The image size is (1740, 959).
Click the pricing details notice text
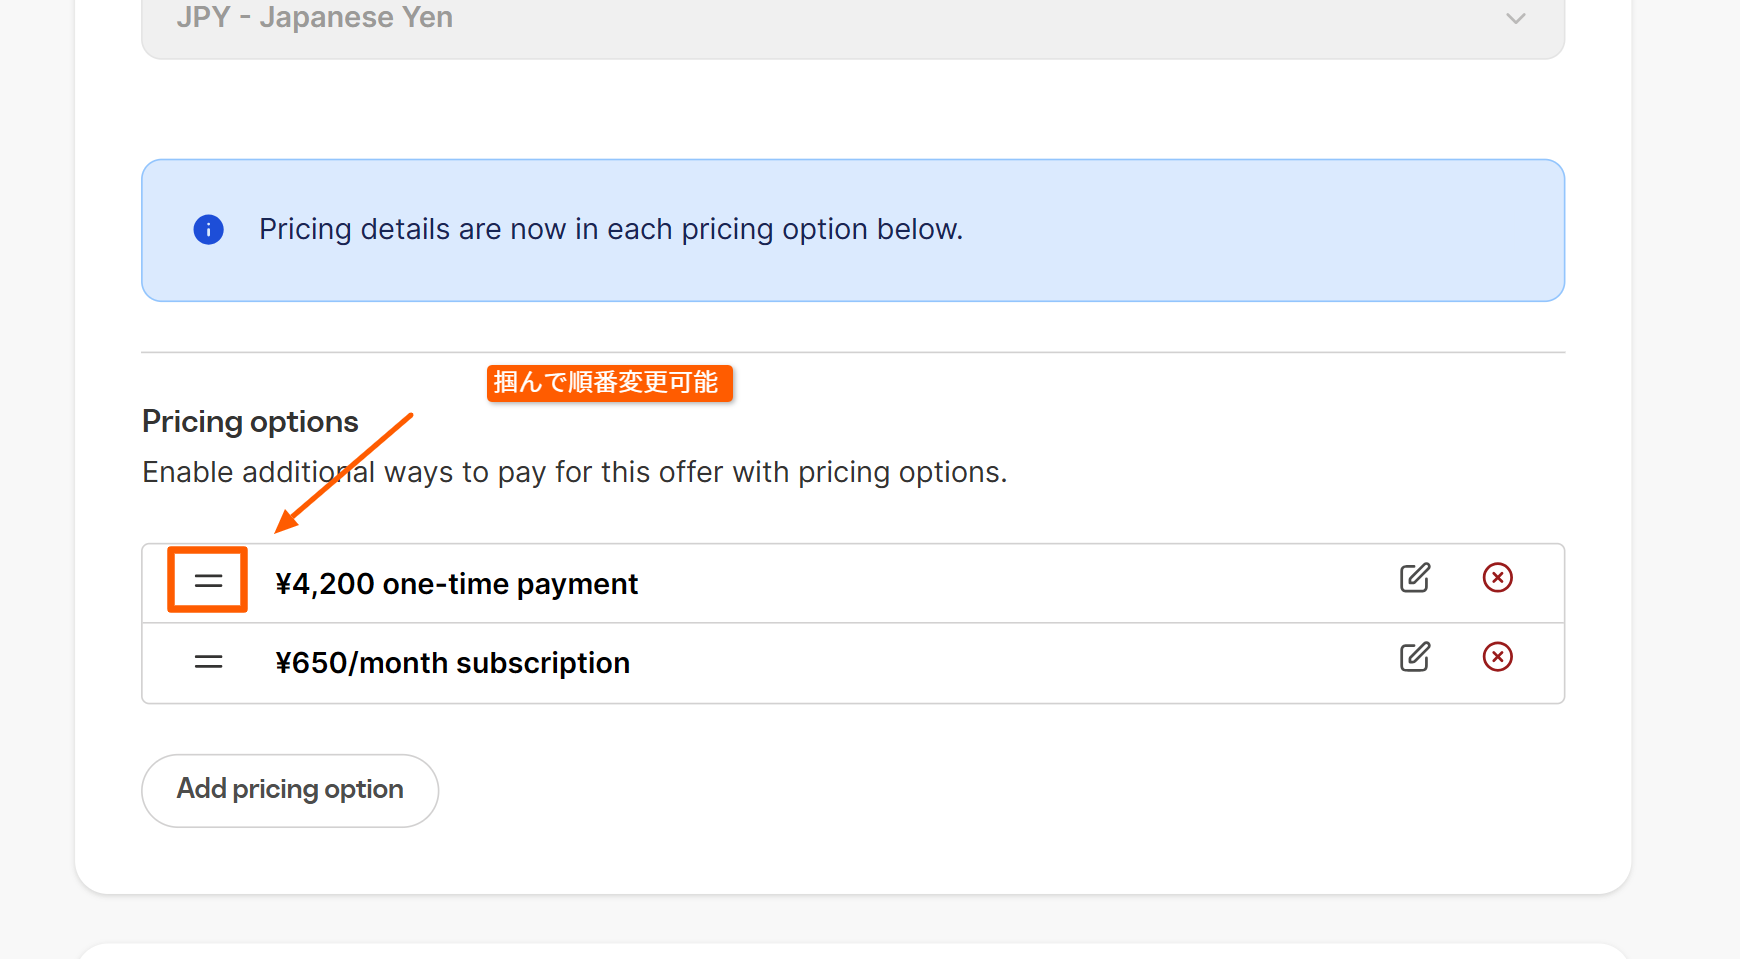point(610,230)
